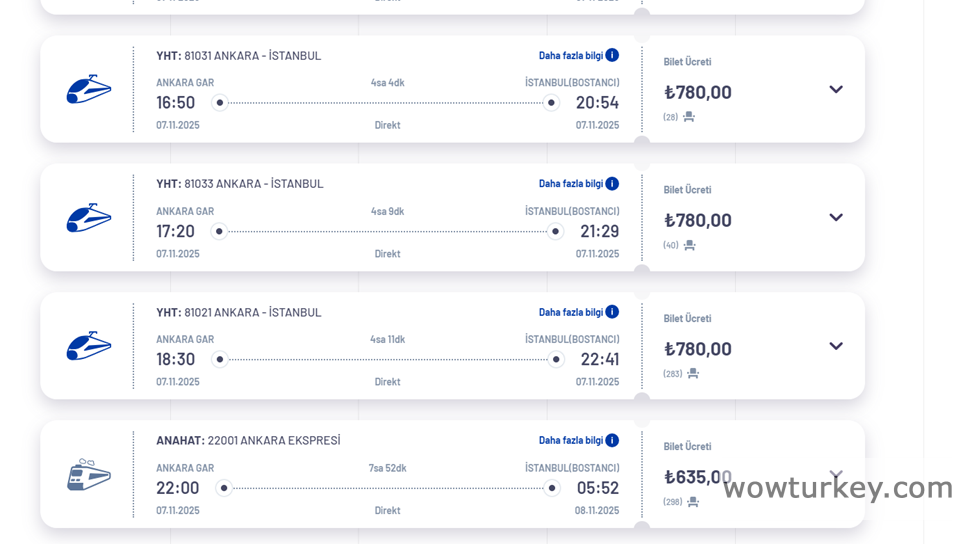Click seat icon under 16:50 train price
The image size is (979, 544).
[689, 117]
